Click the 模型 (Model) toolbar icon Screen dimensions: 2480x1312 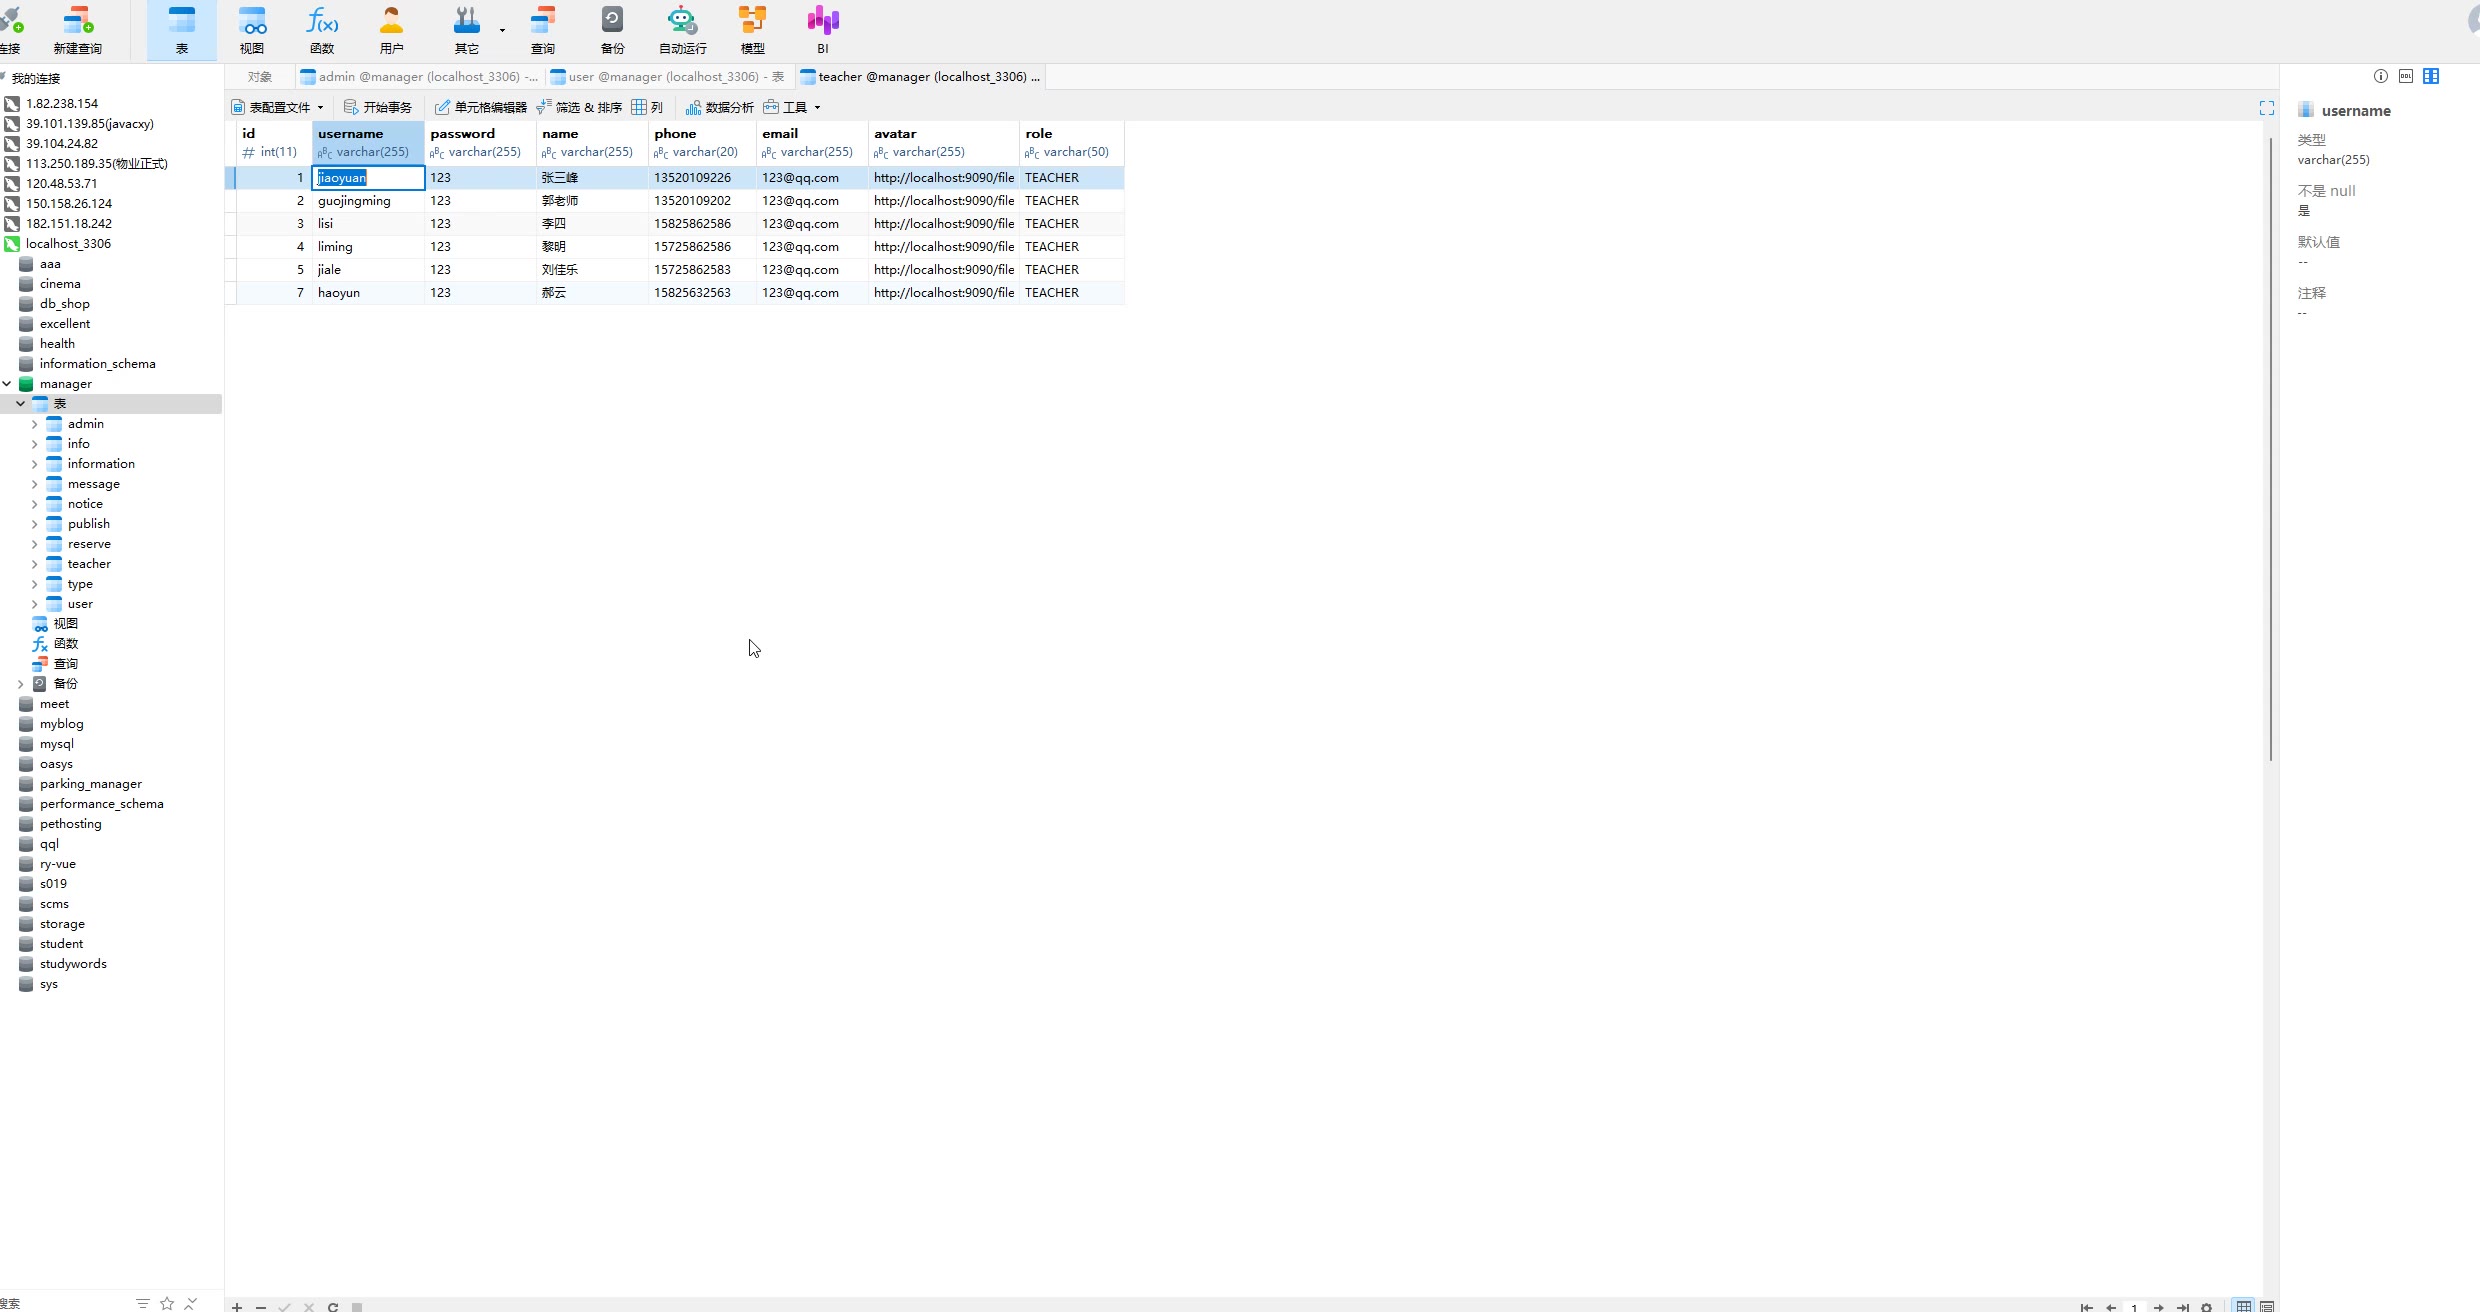click(752, 30)
